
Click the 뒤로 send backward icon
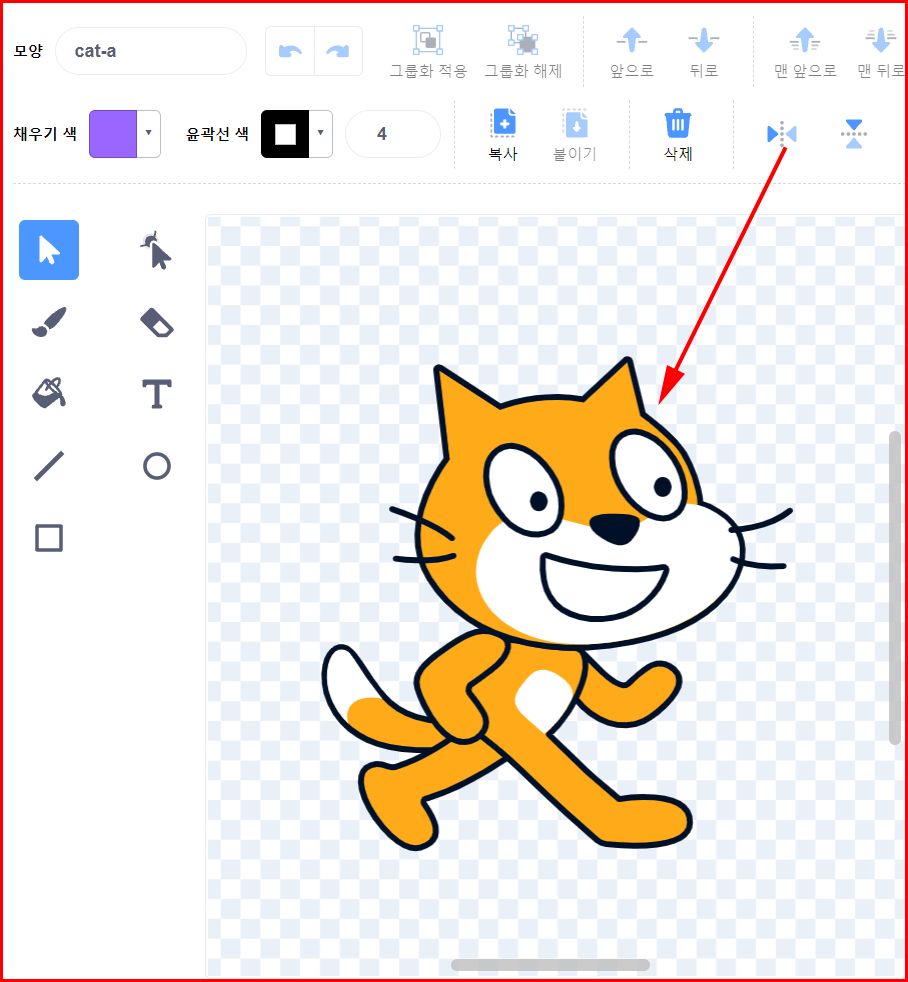point(704,40)
